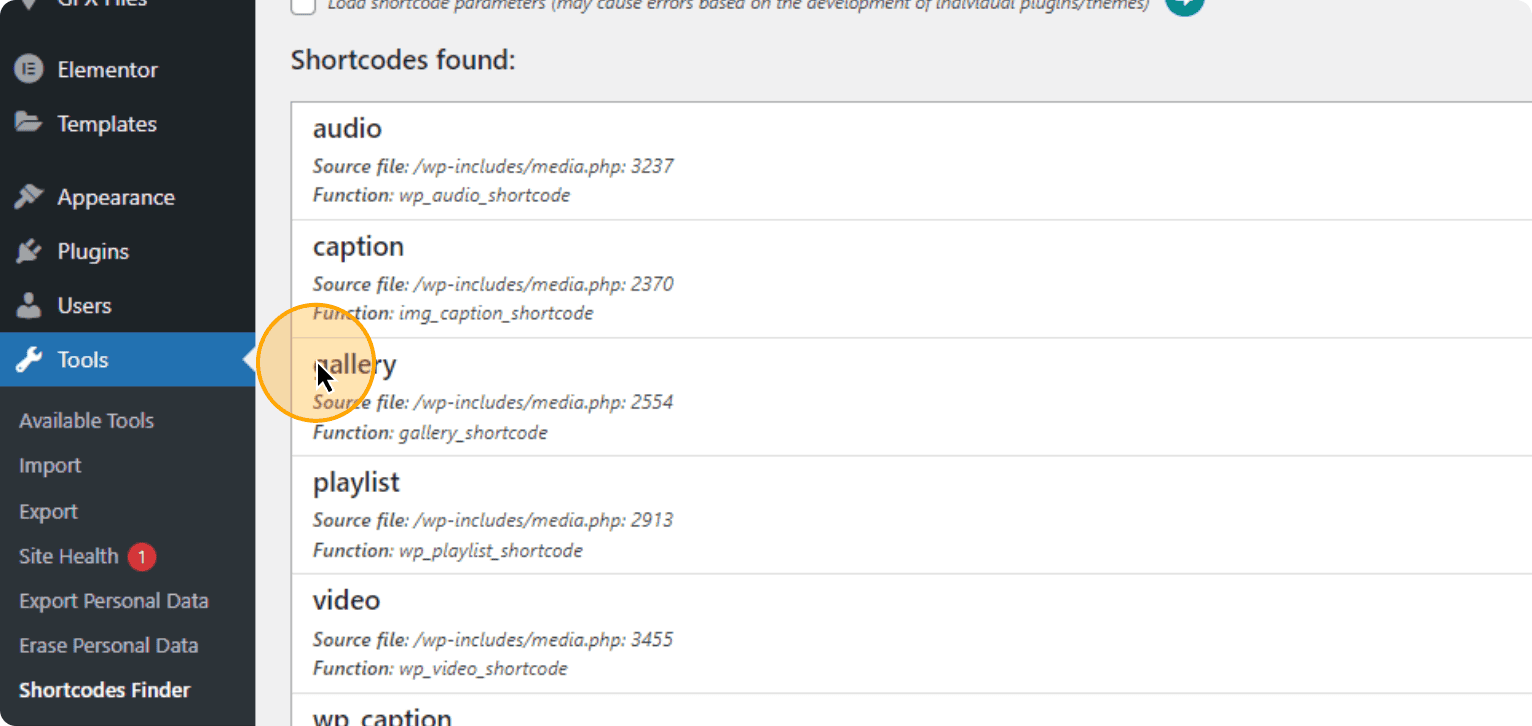The width and height of the screenshot is (1532, 726).
Task: Open Available Tools submenu item
Action: (86, 421)
